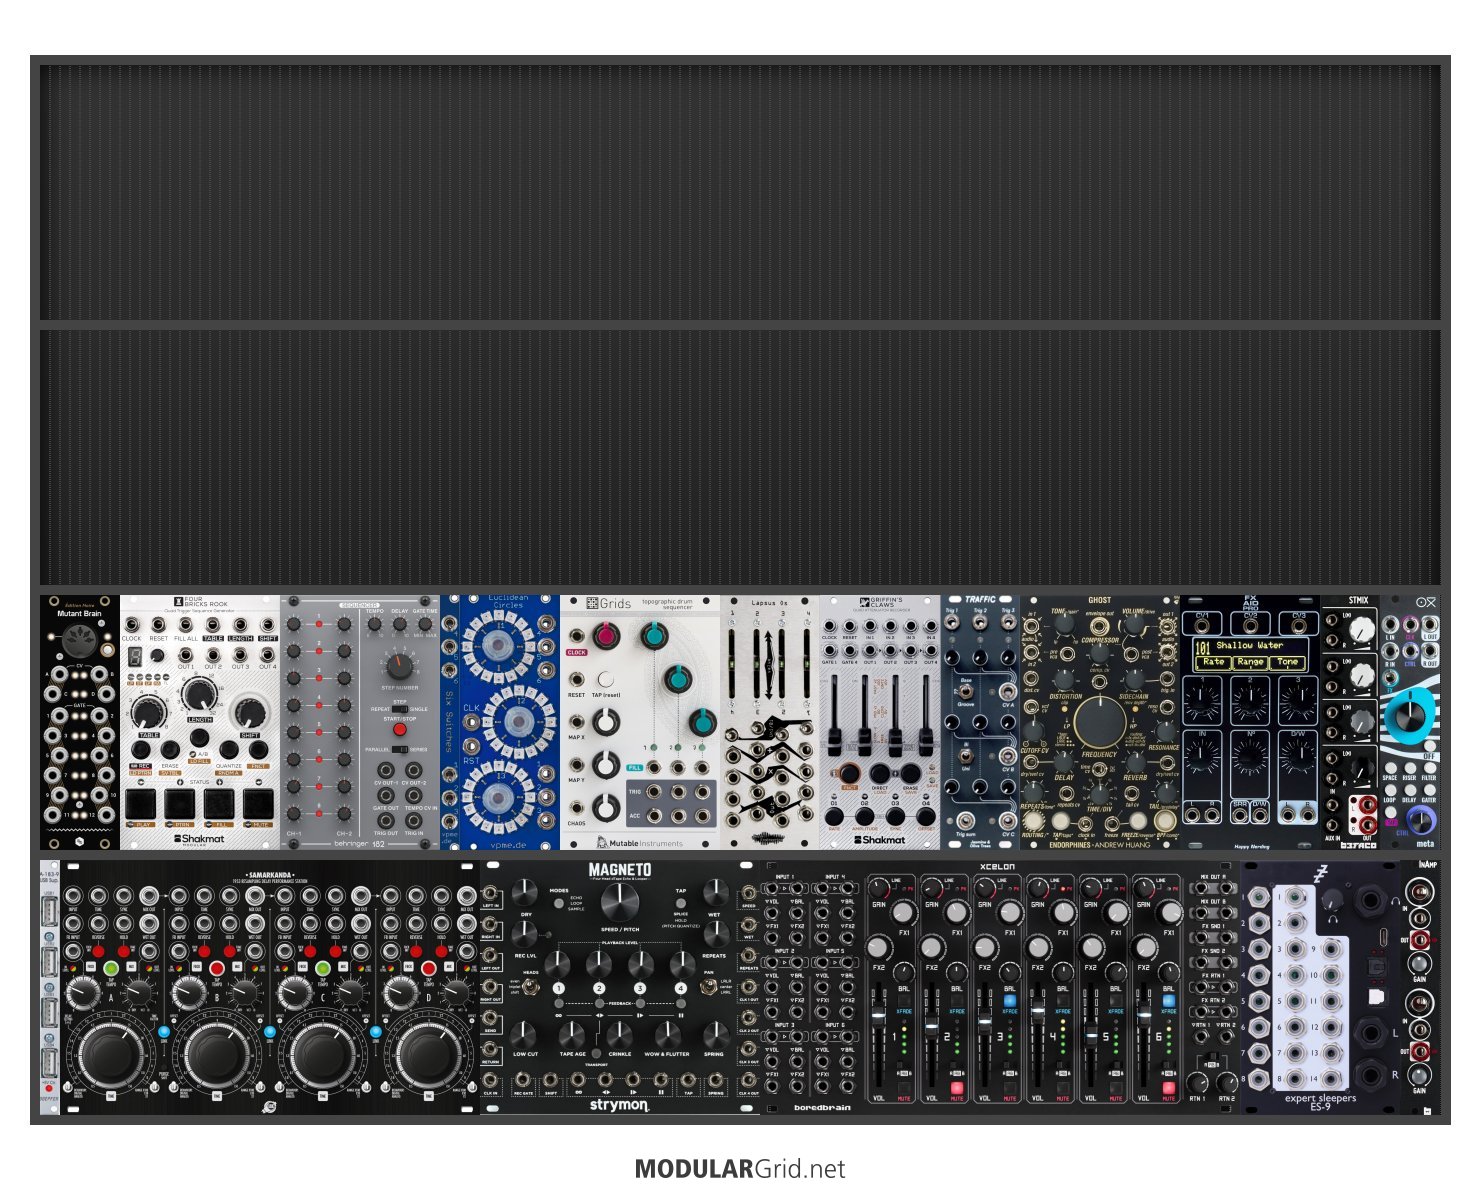The height and width of the screenshot is (1190, 1481).
Task: Turn the large blue-ringed knob on Meta
Action: point(1408,716)
